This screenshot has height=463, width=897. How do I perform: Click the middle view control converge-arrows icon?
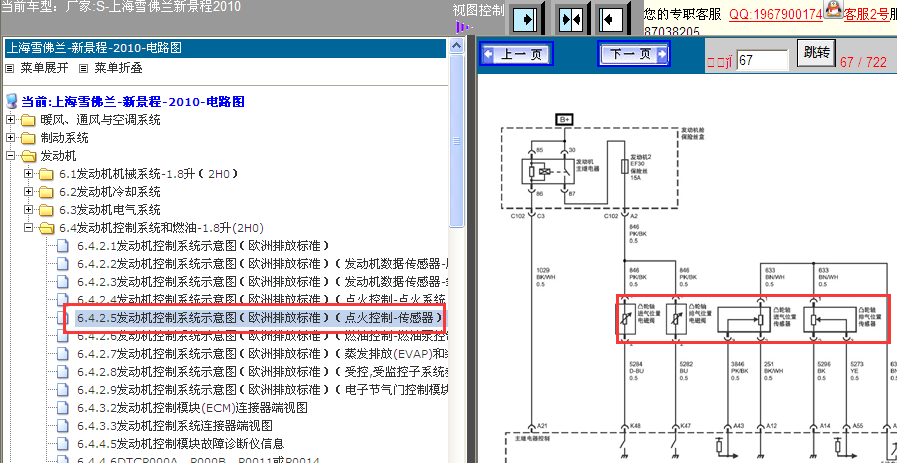pos(570,19)
